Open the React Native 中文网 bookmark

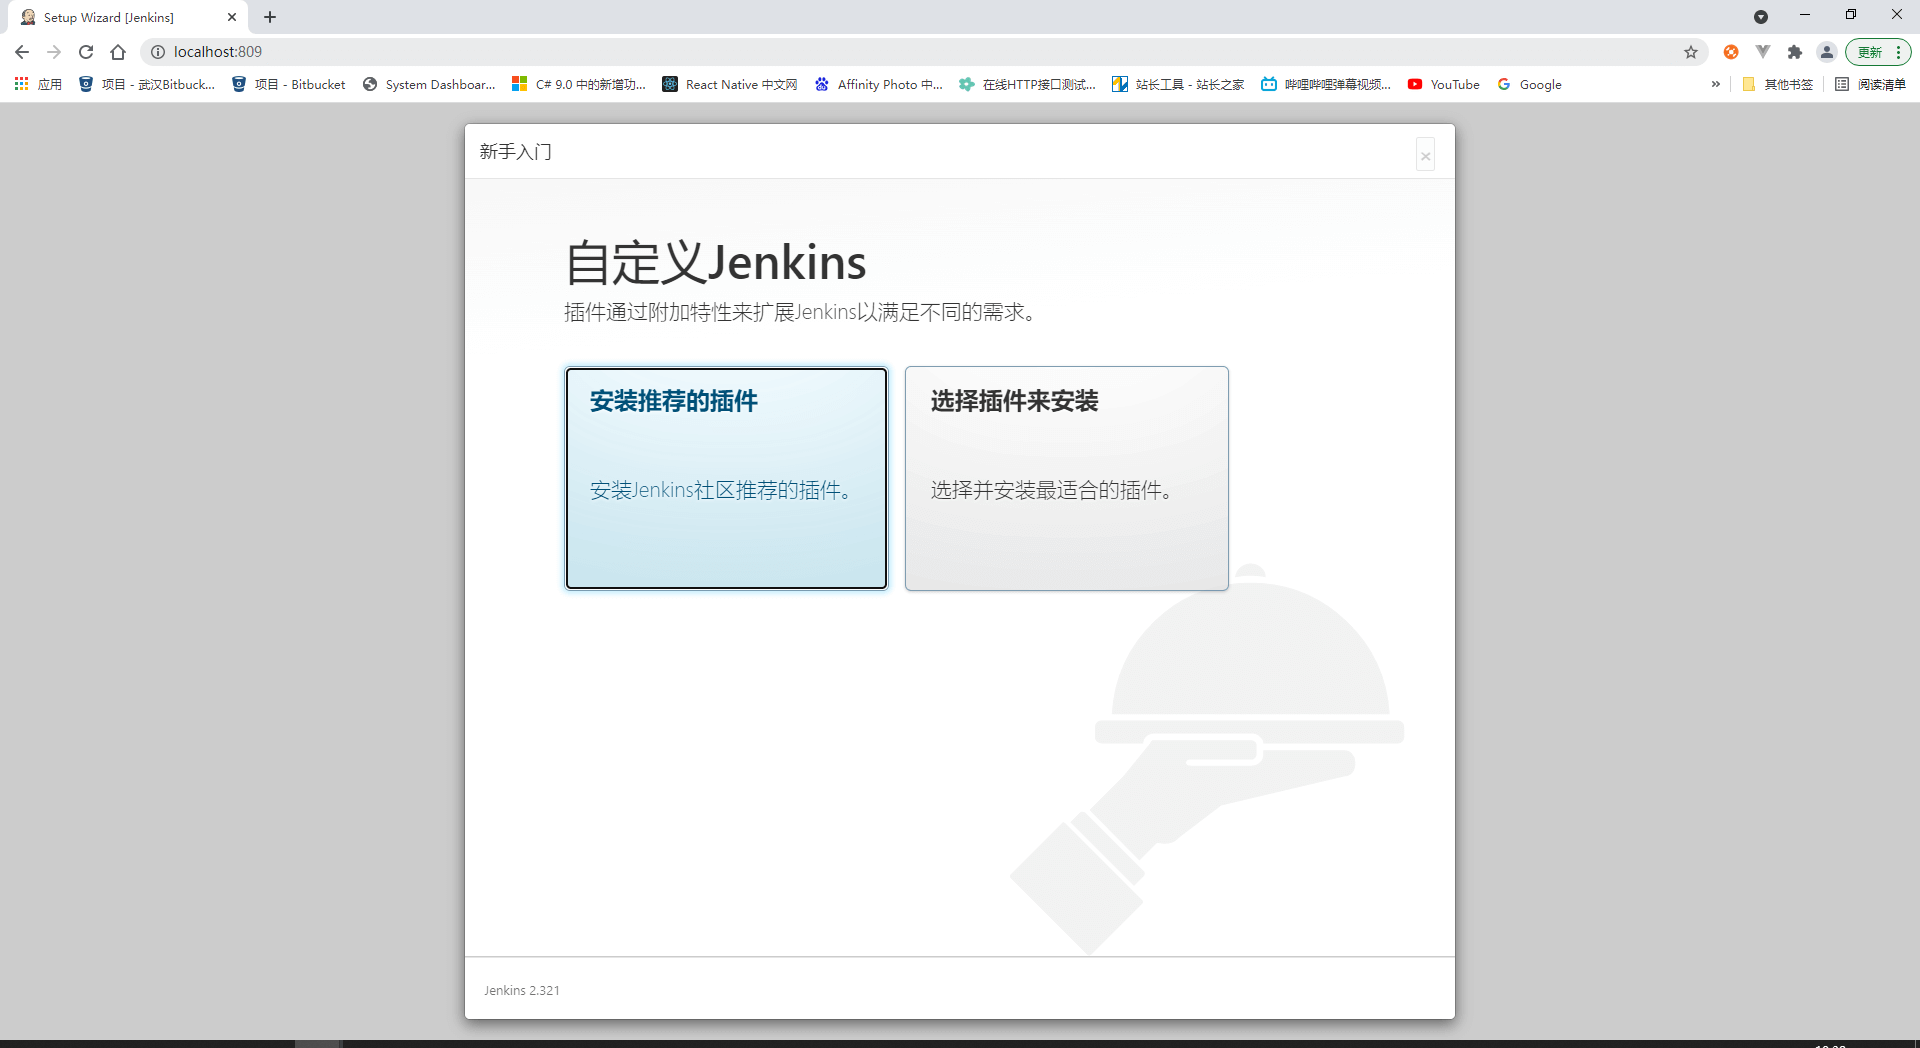[x=730, y=84]
